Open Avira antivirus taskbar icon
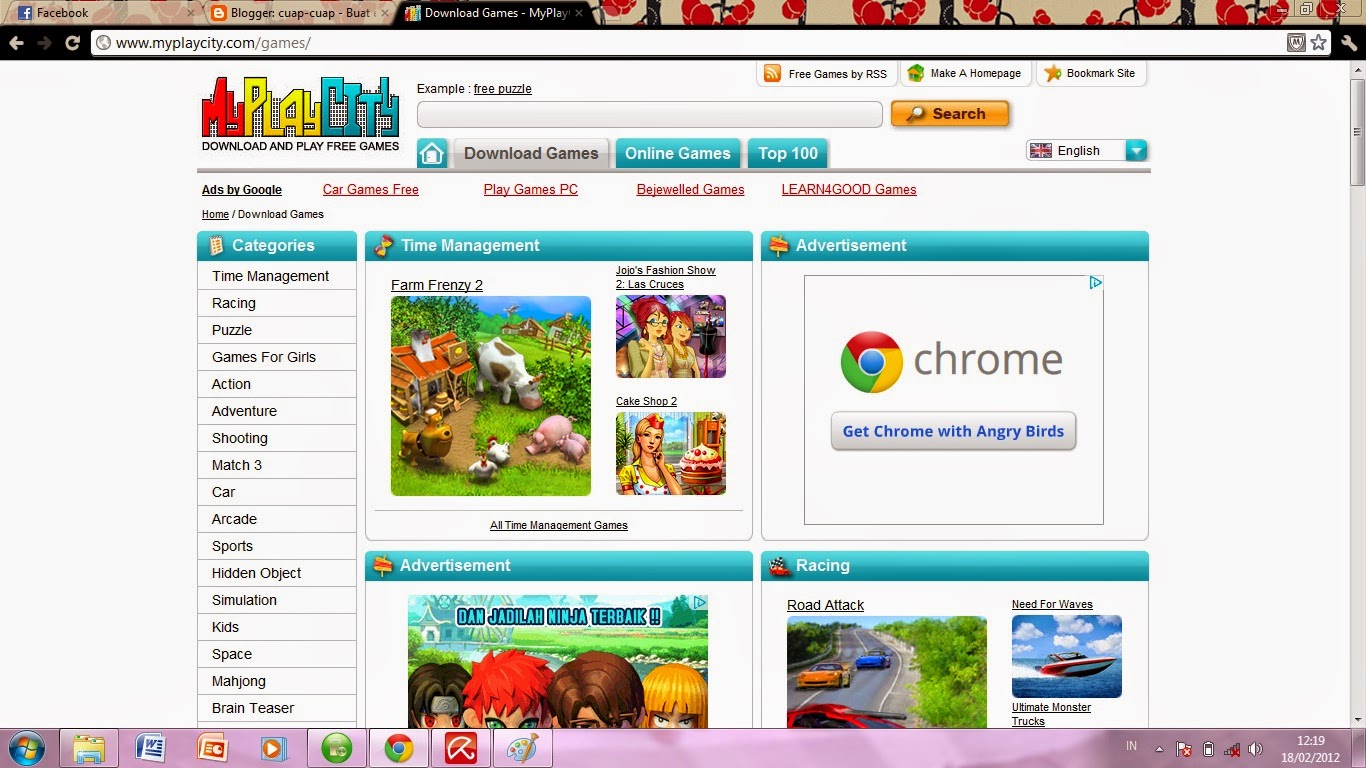This screenshot has width=1366, height=768. point(461,748)
